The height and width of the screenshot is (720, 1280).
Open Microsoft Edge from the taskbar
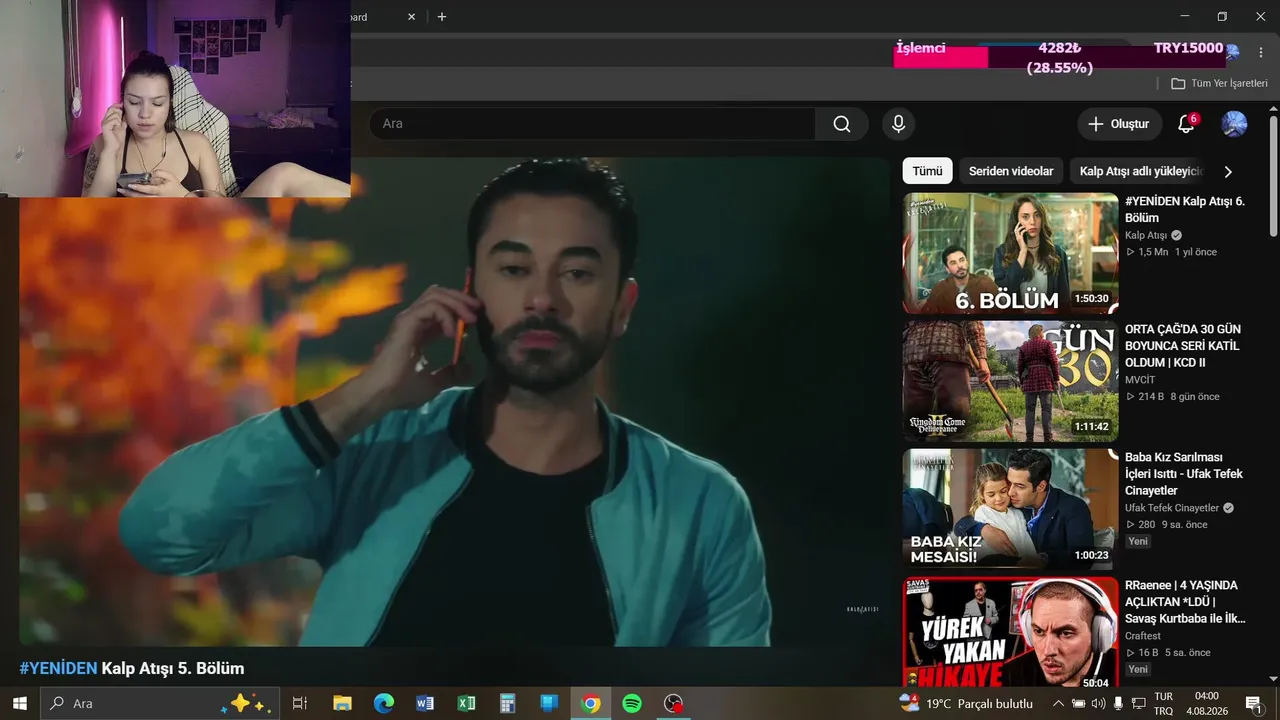coord(384,703)
